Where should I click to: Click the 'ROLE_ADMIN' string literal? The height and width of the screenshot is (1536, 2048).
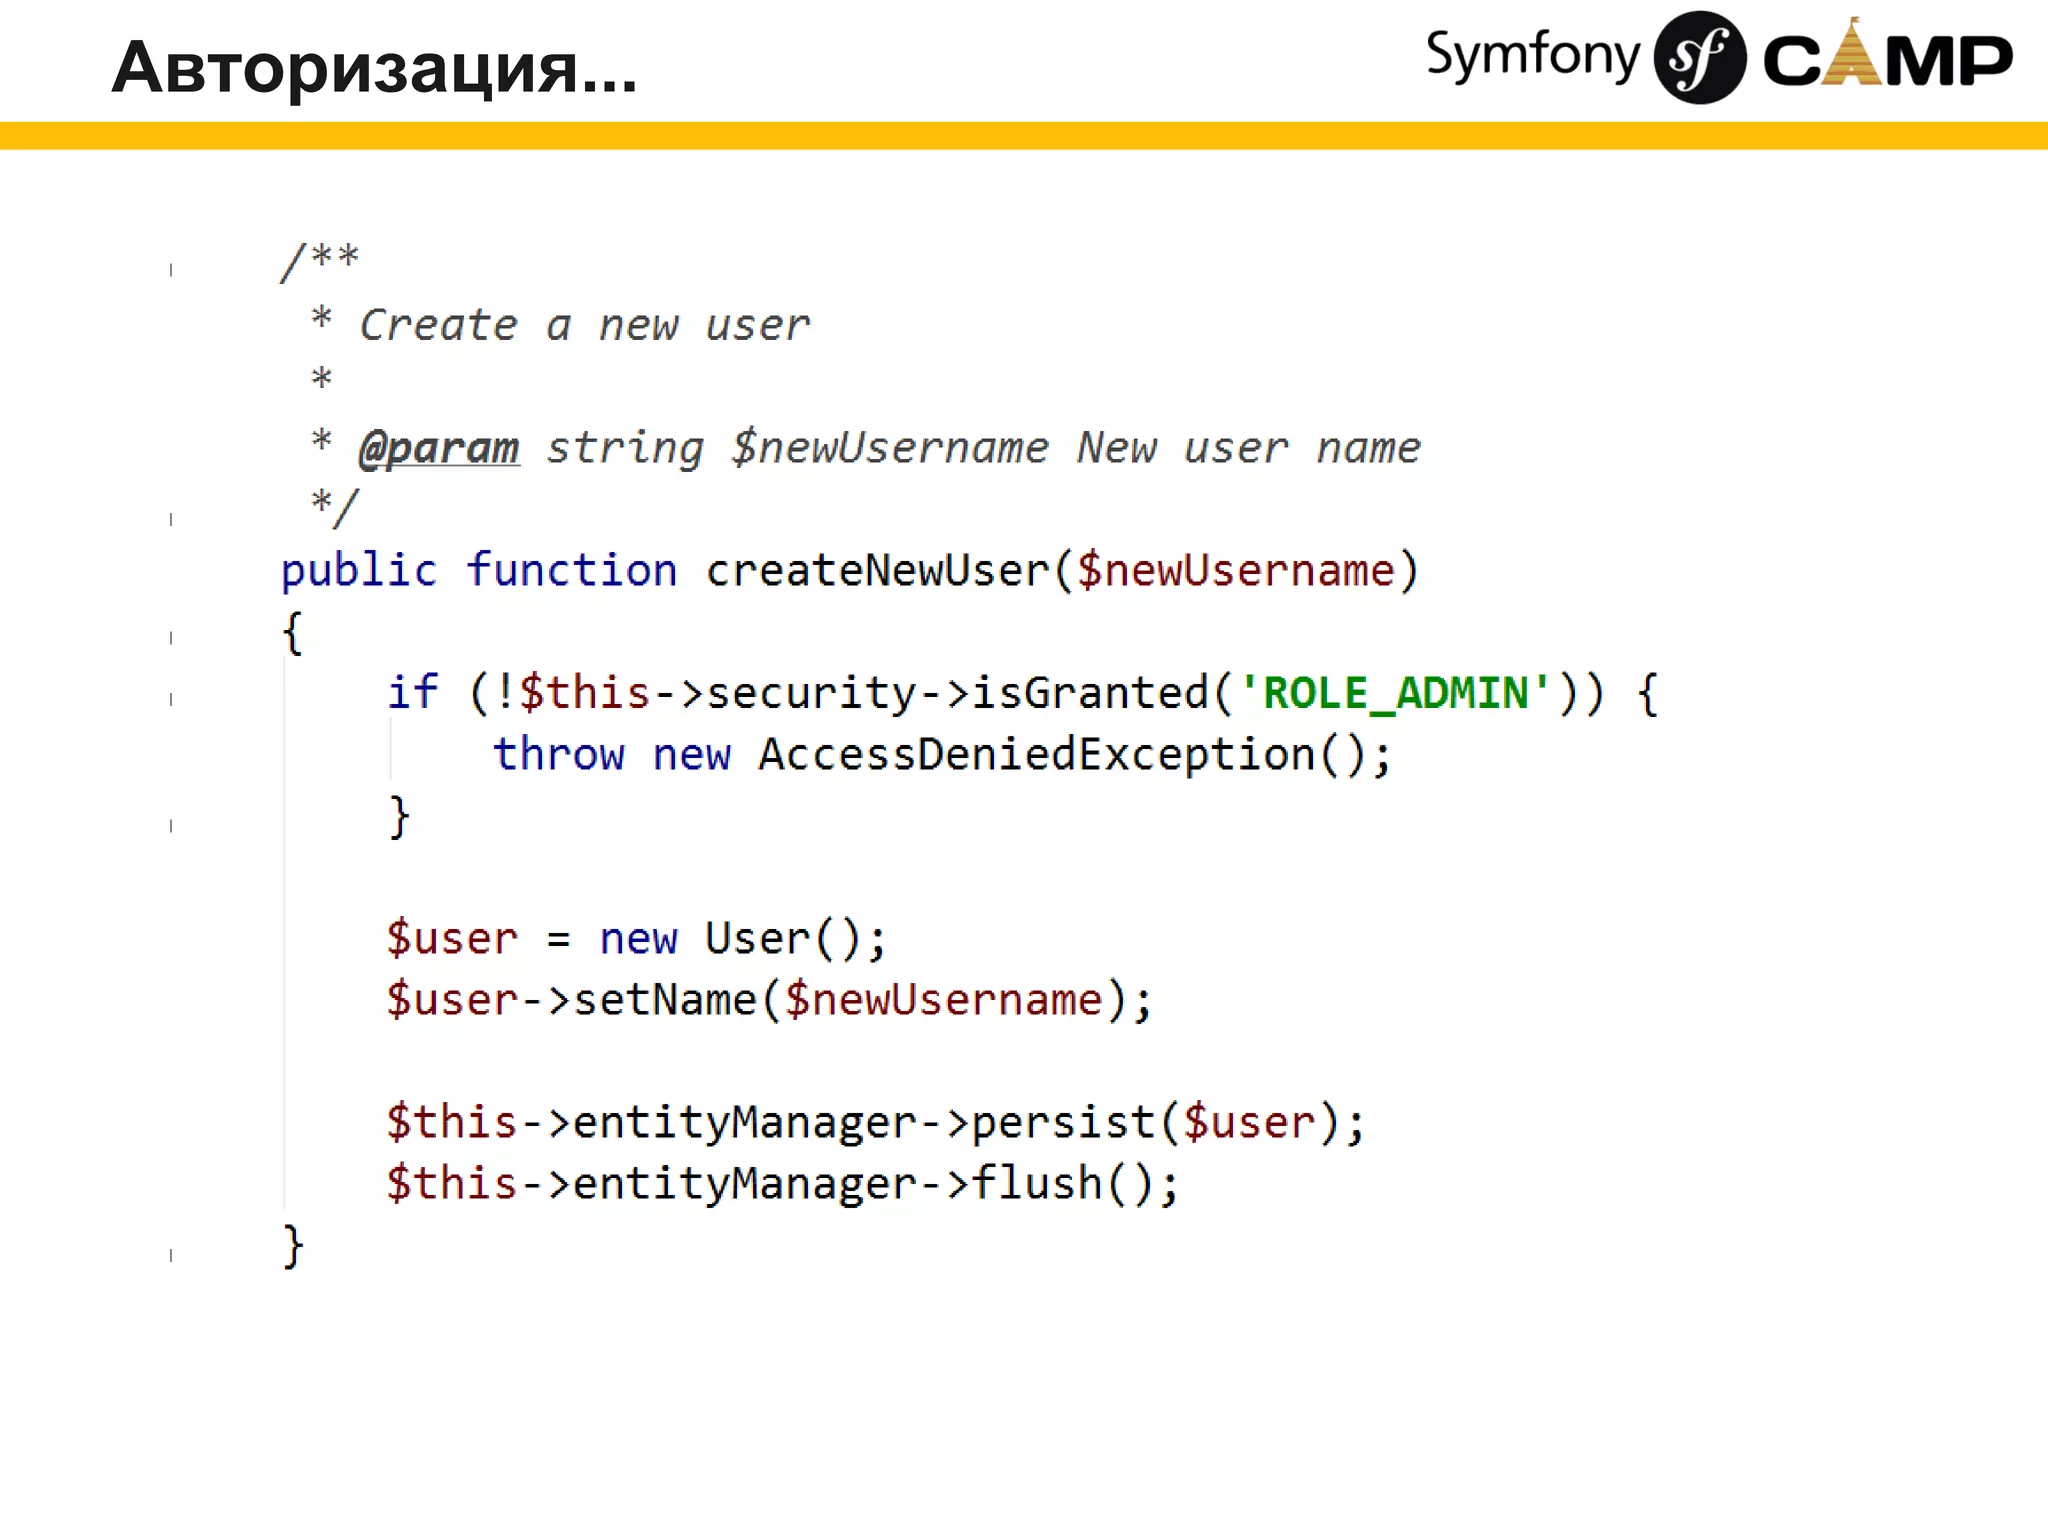click(1396, 693)
